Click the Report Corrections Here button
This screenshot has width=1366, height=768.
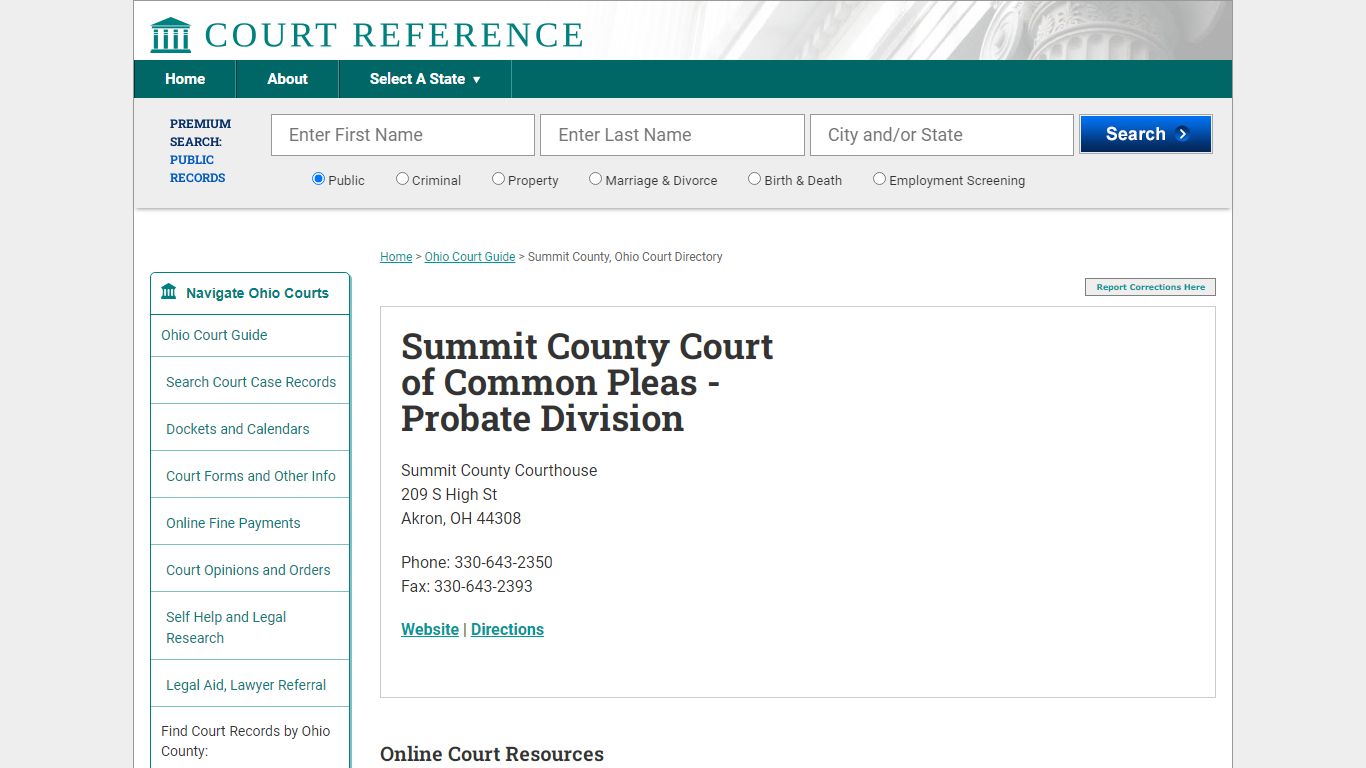pyautogui.click(x=1150, y=287)
